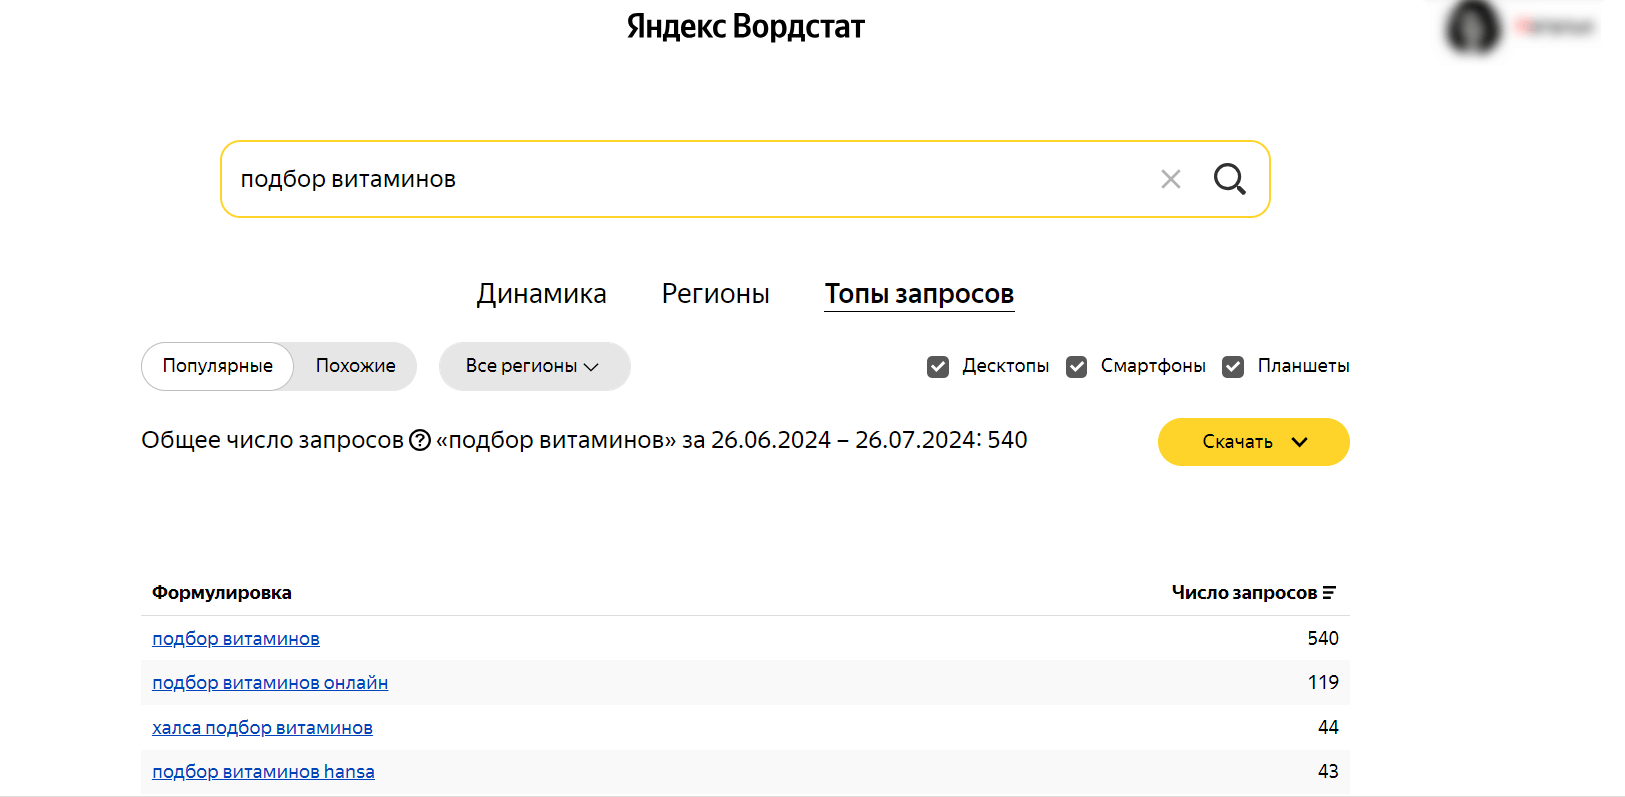Select the value 43 in the table
1625x797 pixels.
point(1328,772)
